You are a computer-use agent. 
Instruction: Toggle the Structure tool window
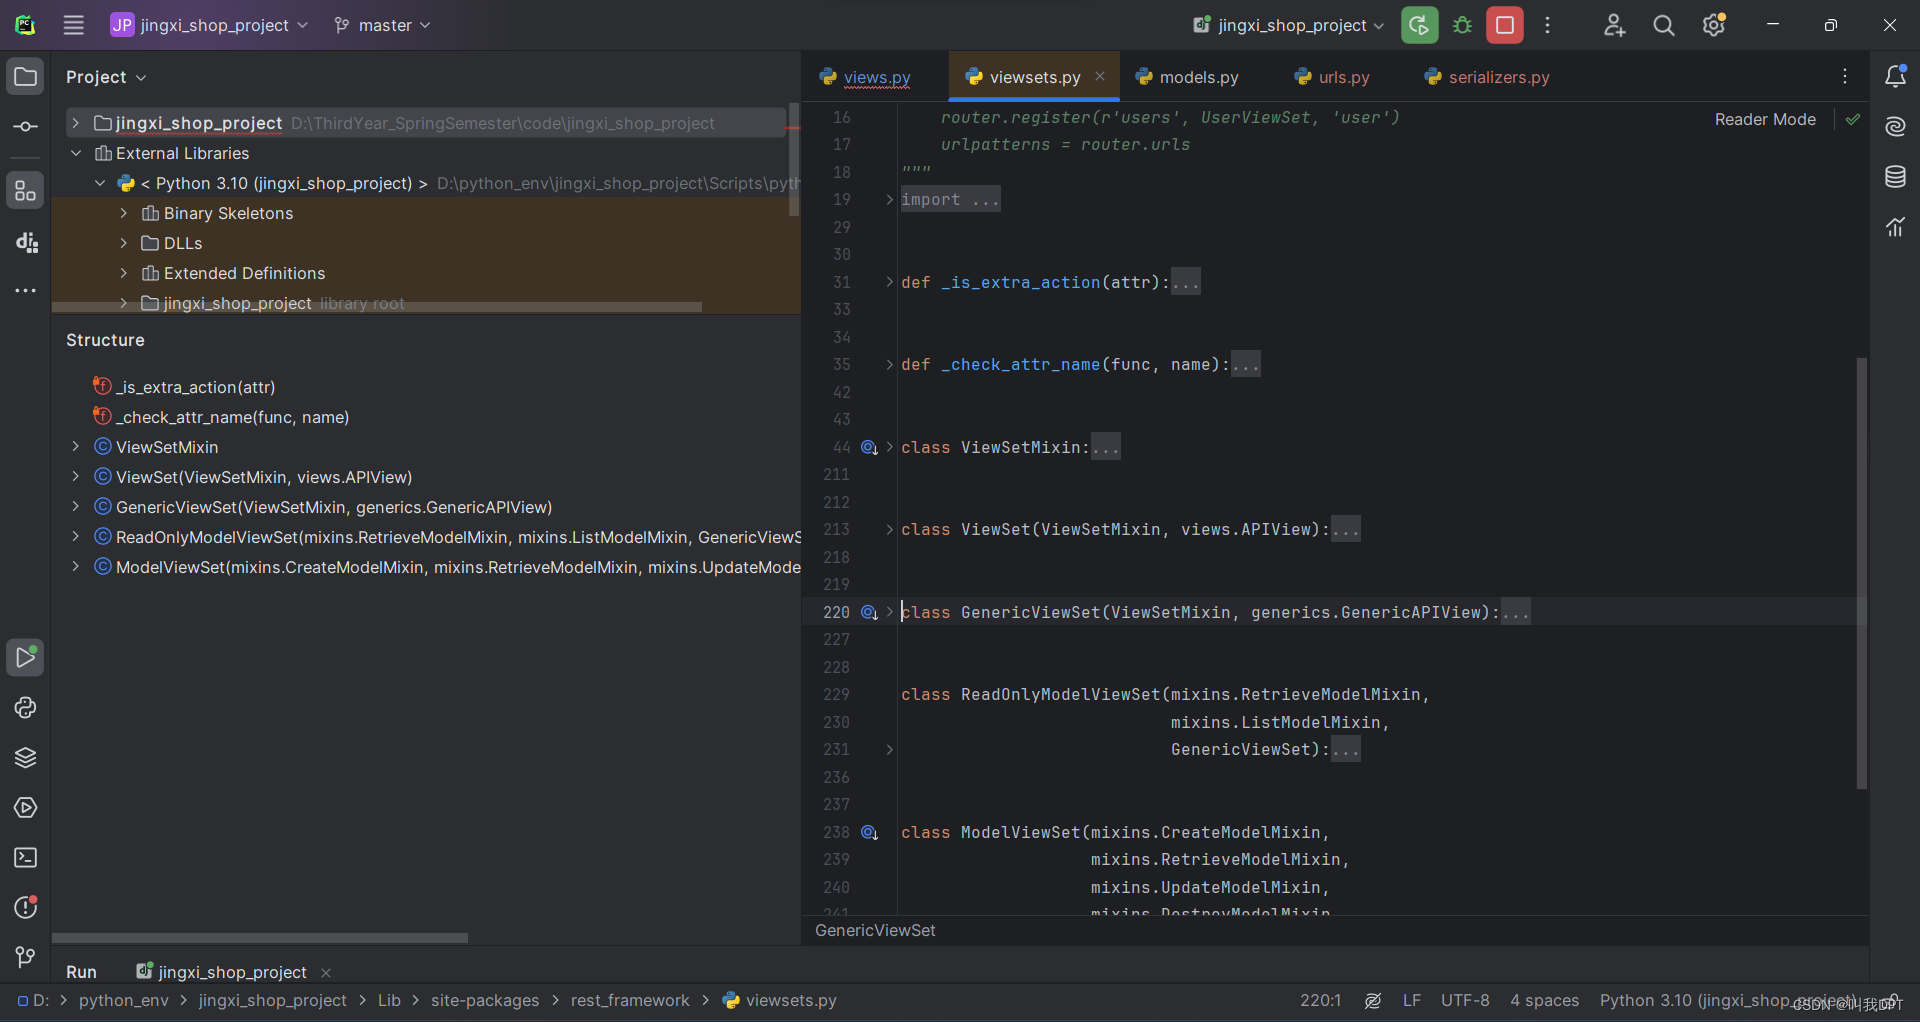click(x=26, y=191)
